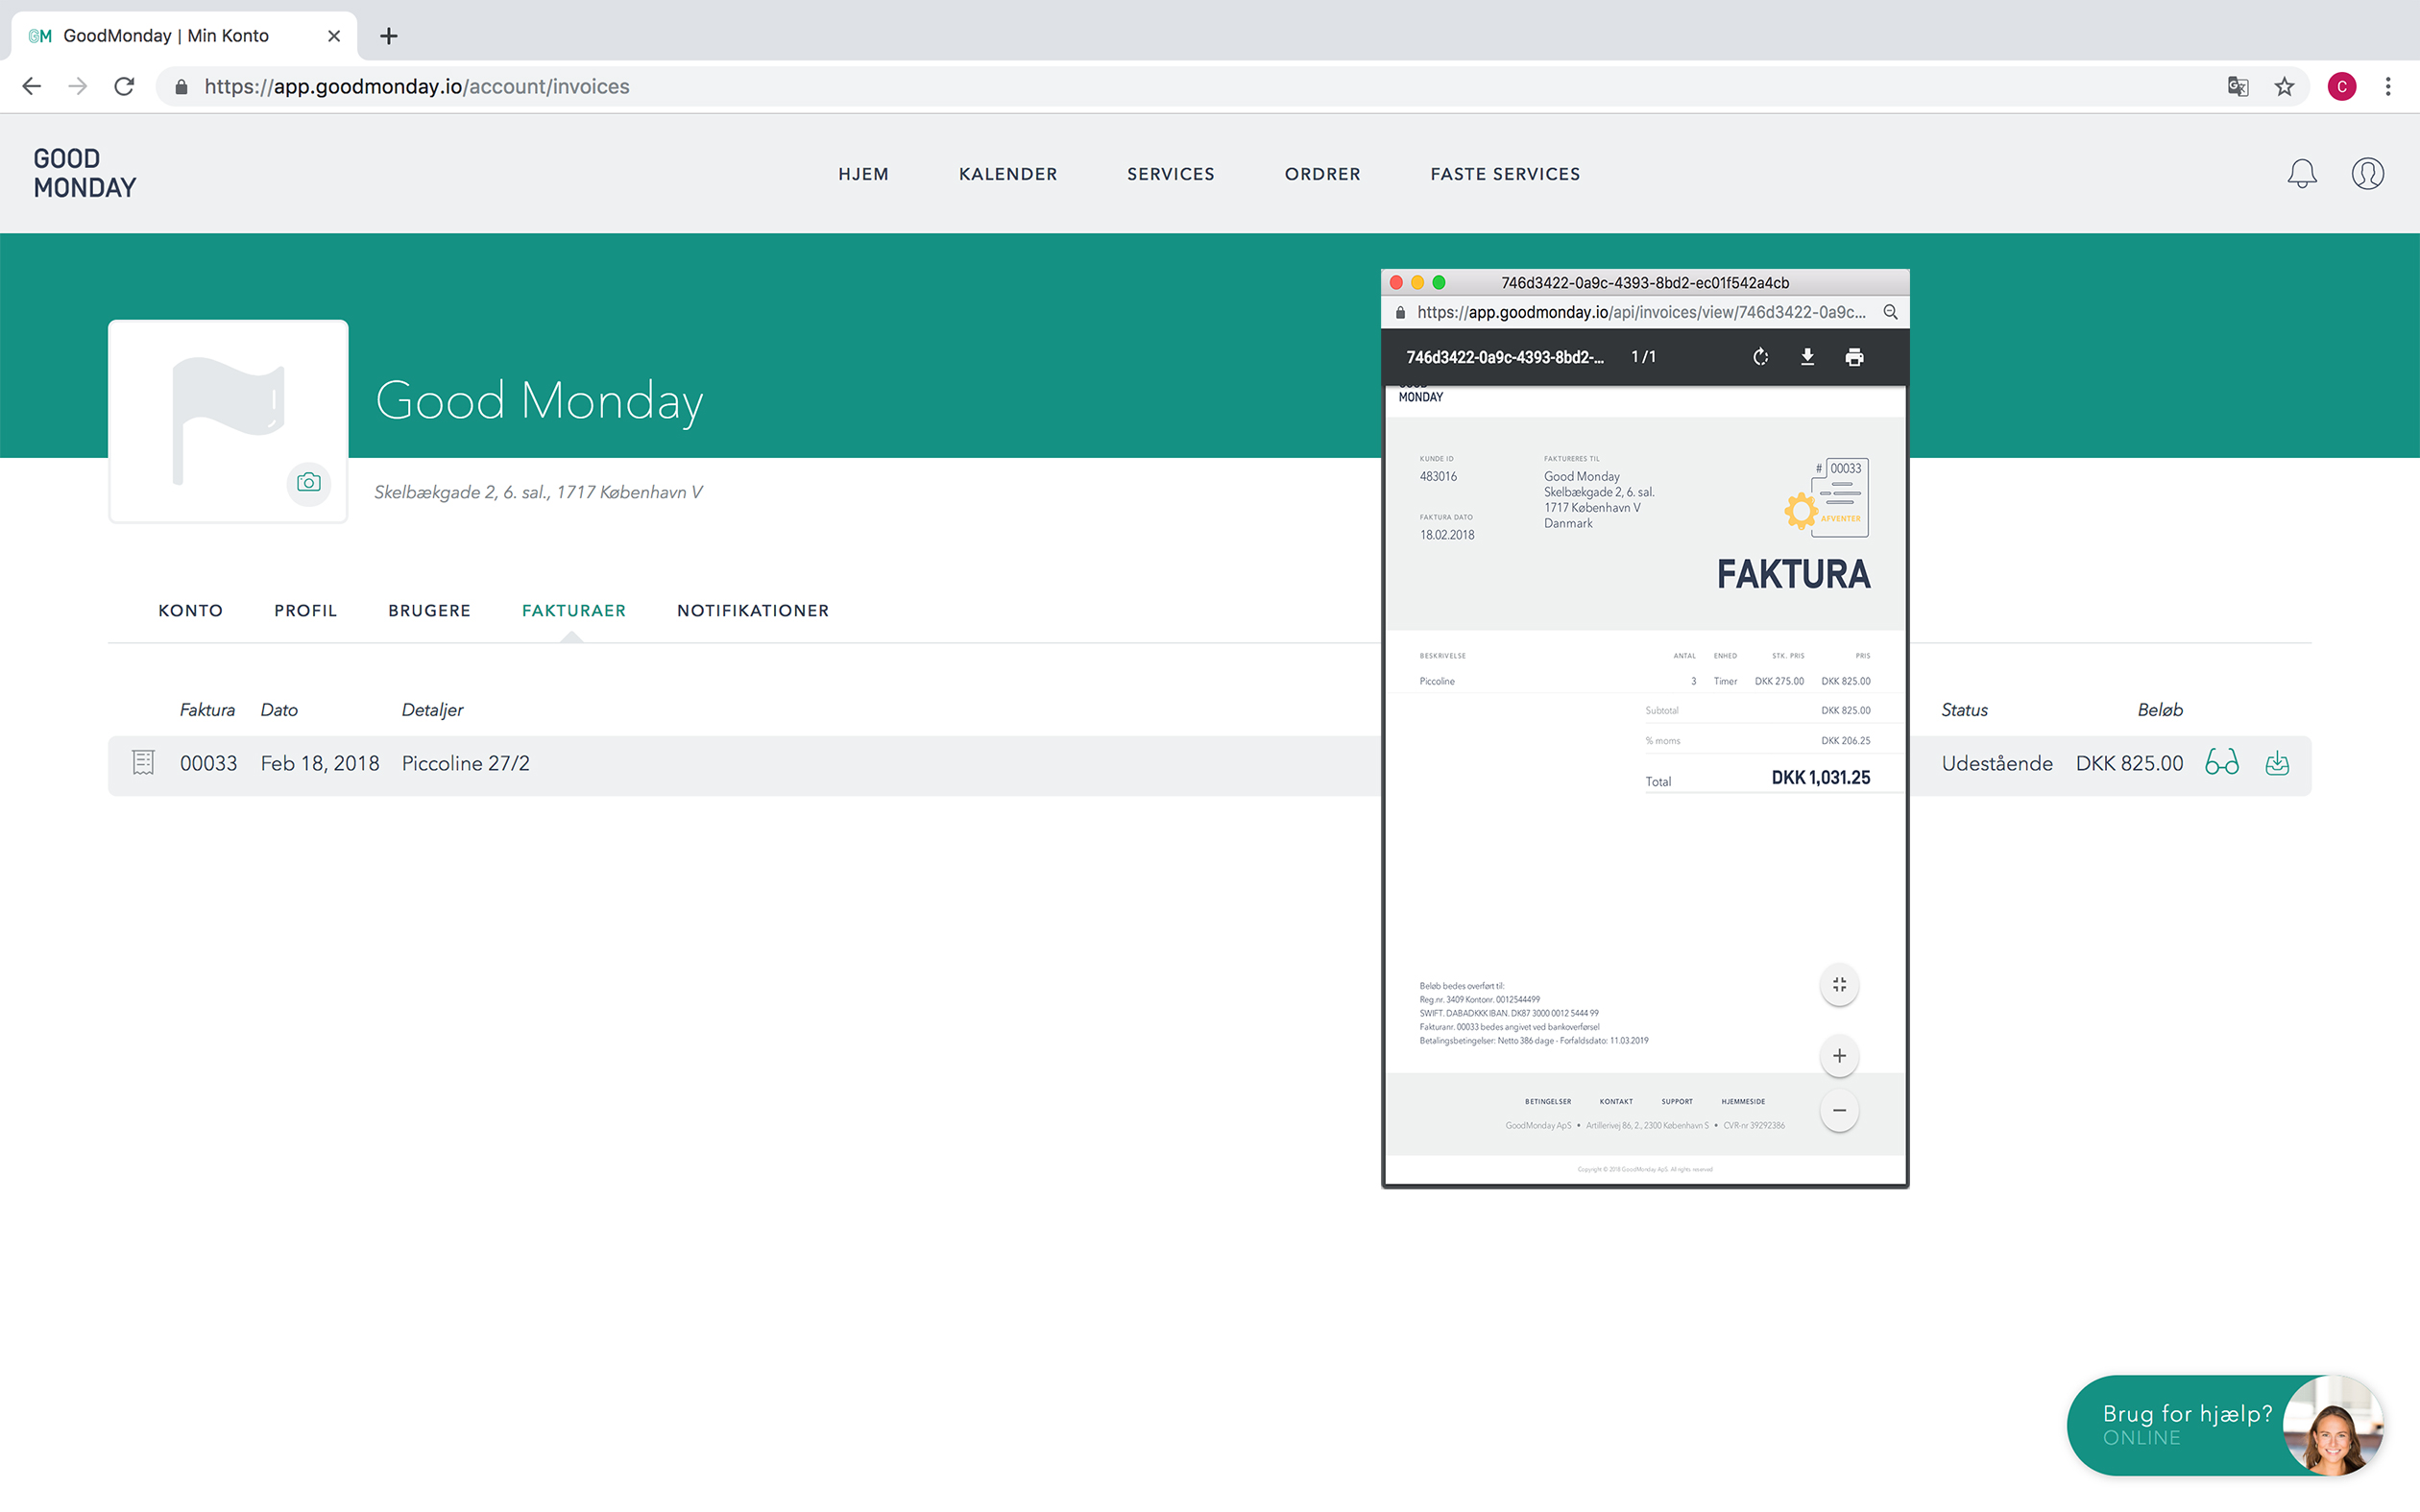Click the invoice document icon in row 00033

point(143,763)
